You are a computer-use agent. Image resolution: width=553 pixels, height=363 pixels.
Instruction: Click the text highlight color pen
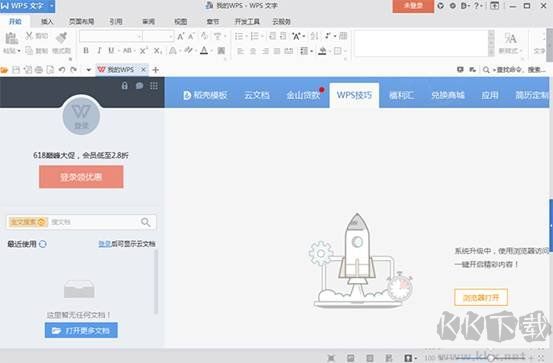(x=188, y=51)
